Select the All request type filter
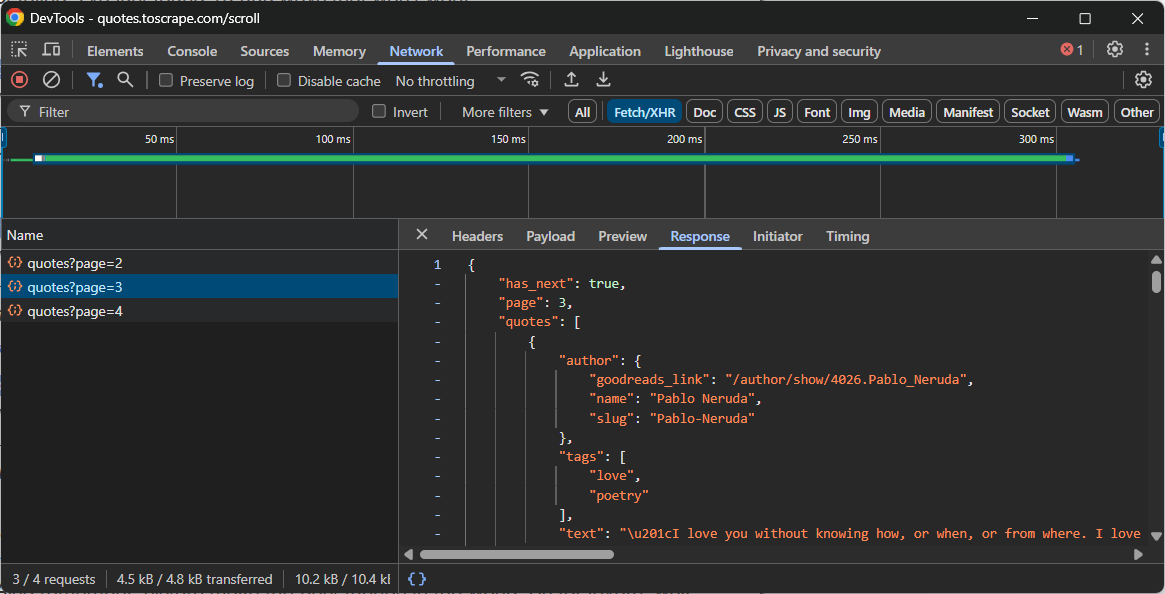 pyautogui.click(x=582, y=112)
